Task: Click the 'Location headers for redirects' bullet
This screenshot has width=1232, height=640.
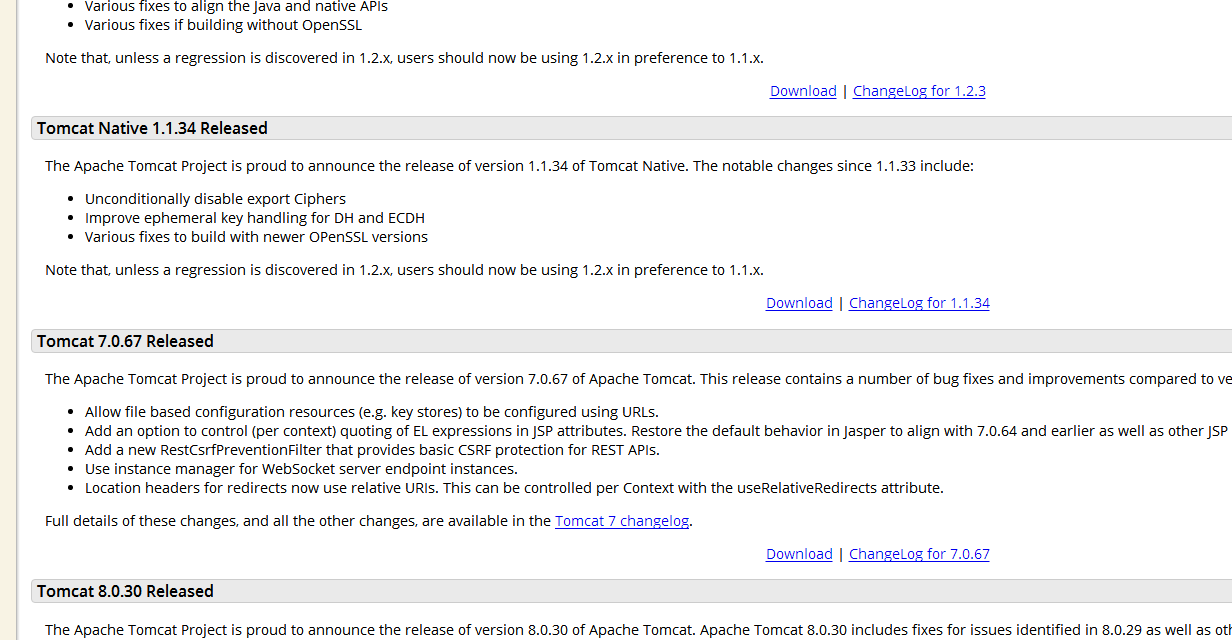Action: [514, 488]
